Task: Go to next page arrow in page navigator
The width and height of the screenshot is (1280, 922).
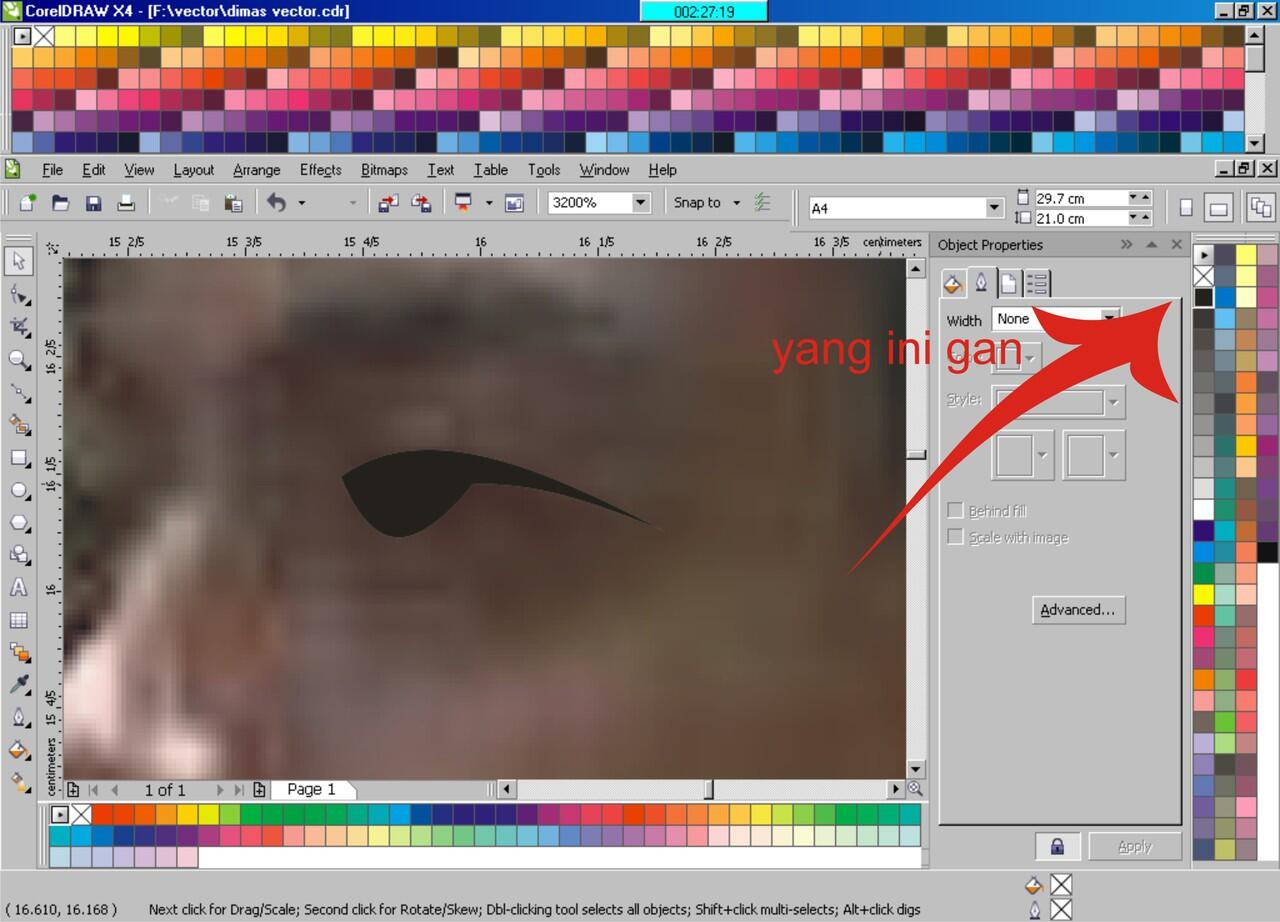Action: click(x=220, y=790)
